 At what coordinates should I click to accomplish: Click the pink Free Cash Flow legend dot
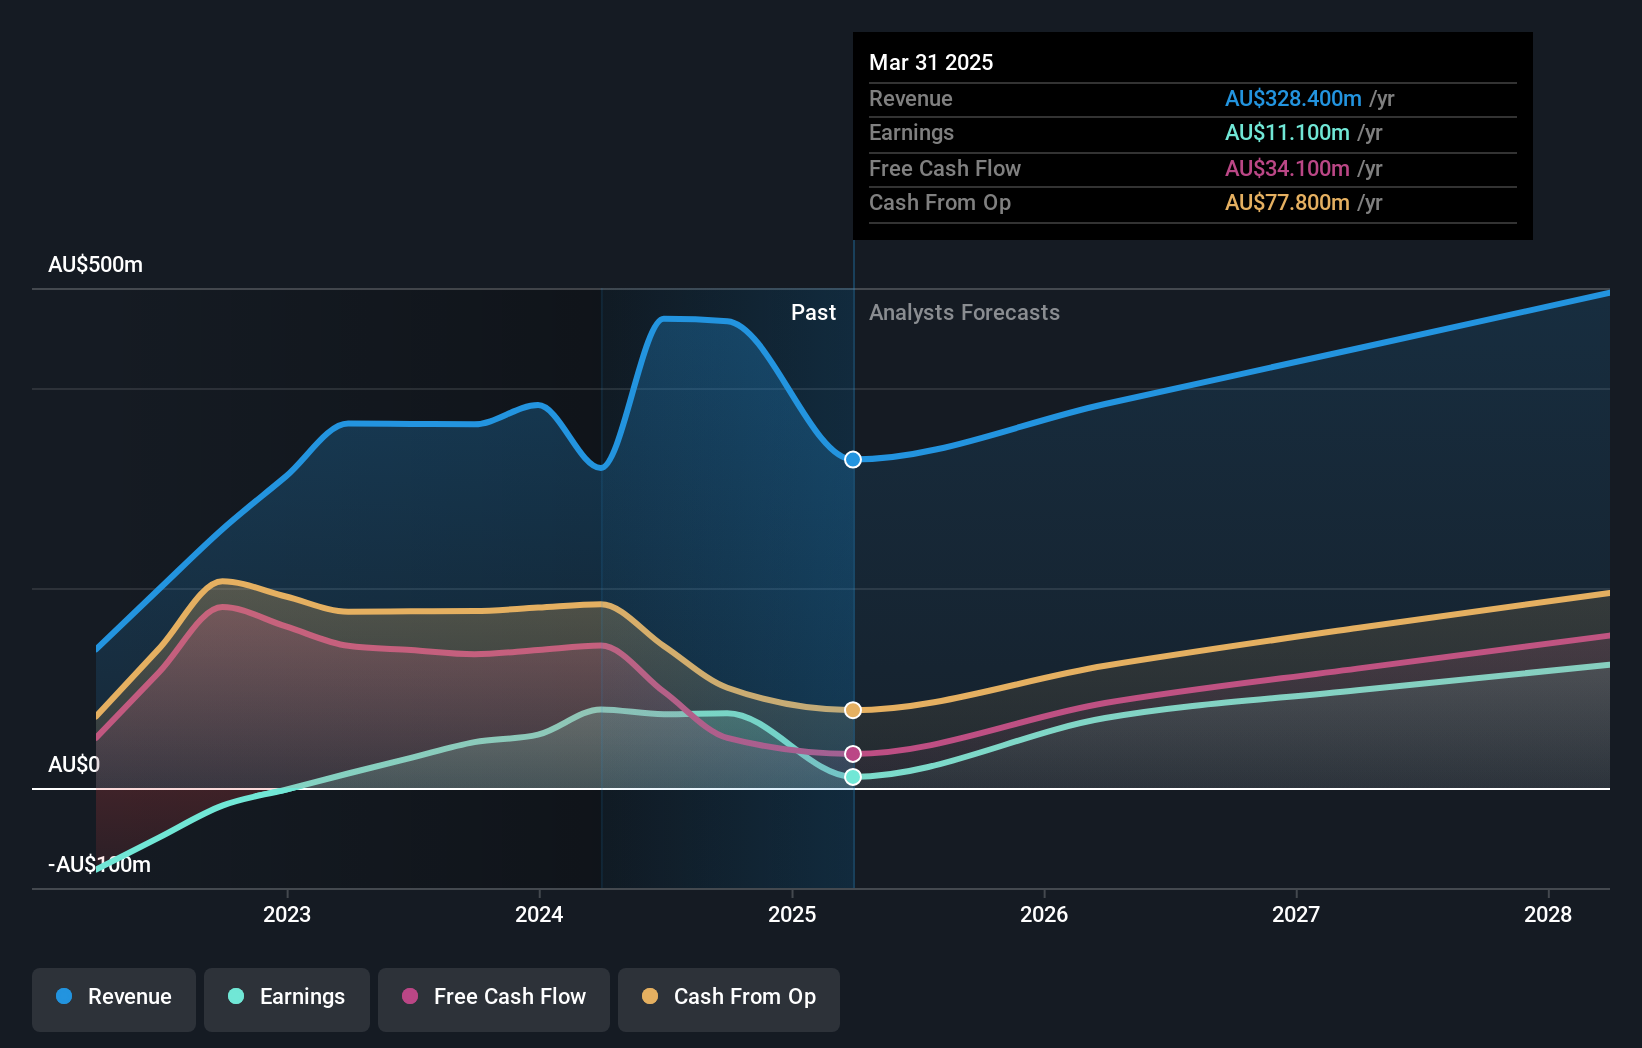410,997
